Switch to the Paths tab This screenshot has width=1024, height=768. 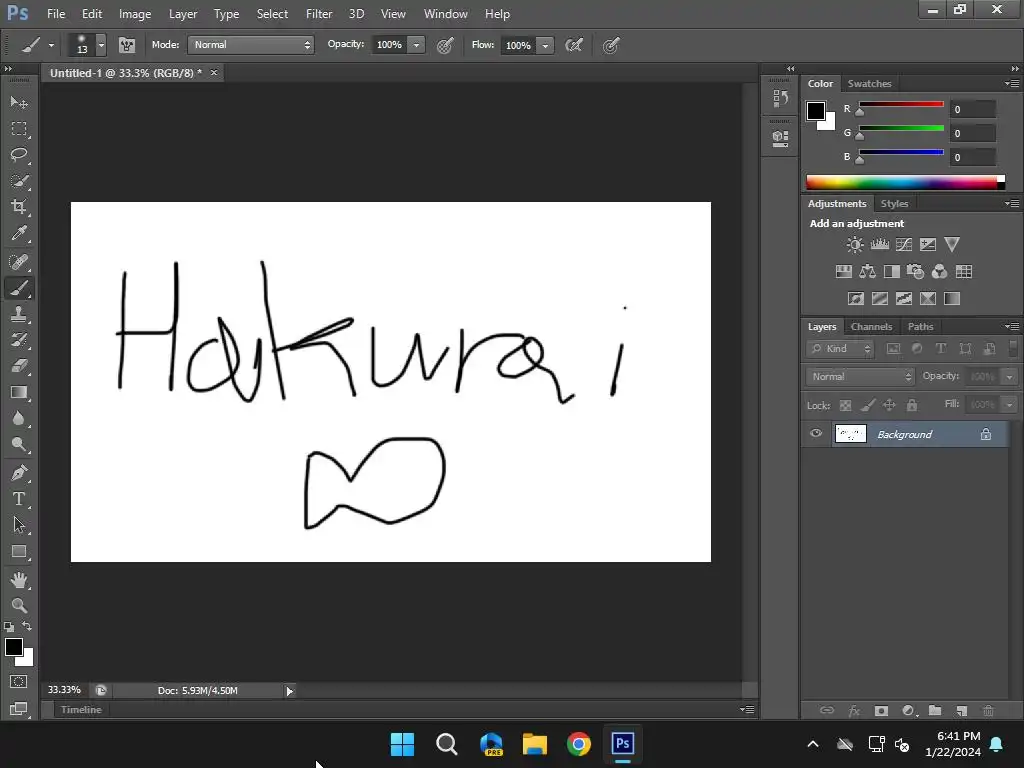pyautogui.click(x=920, y=327)
